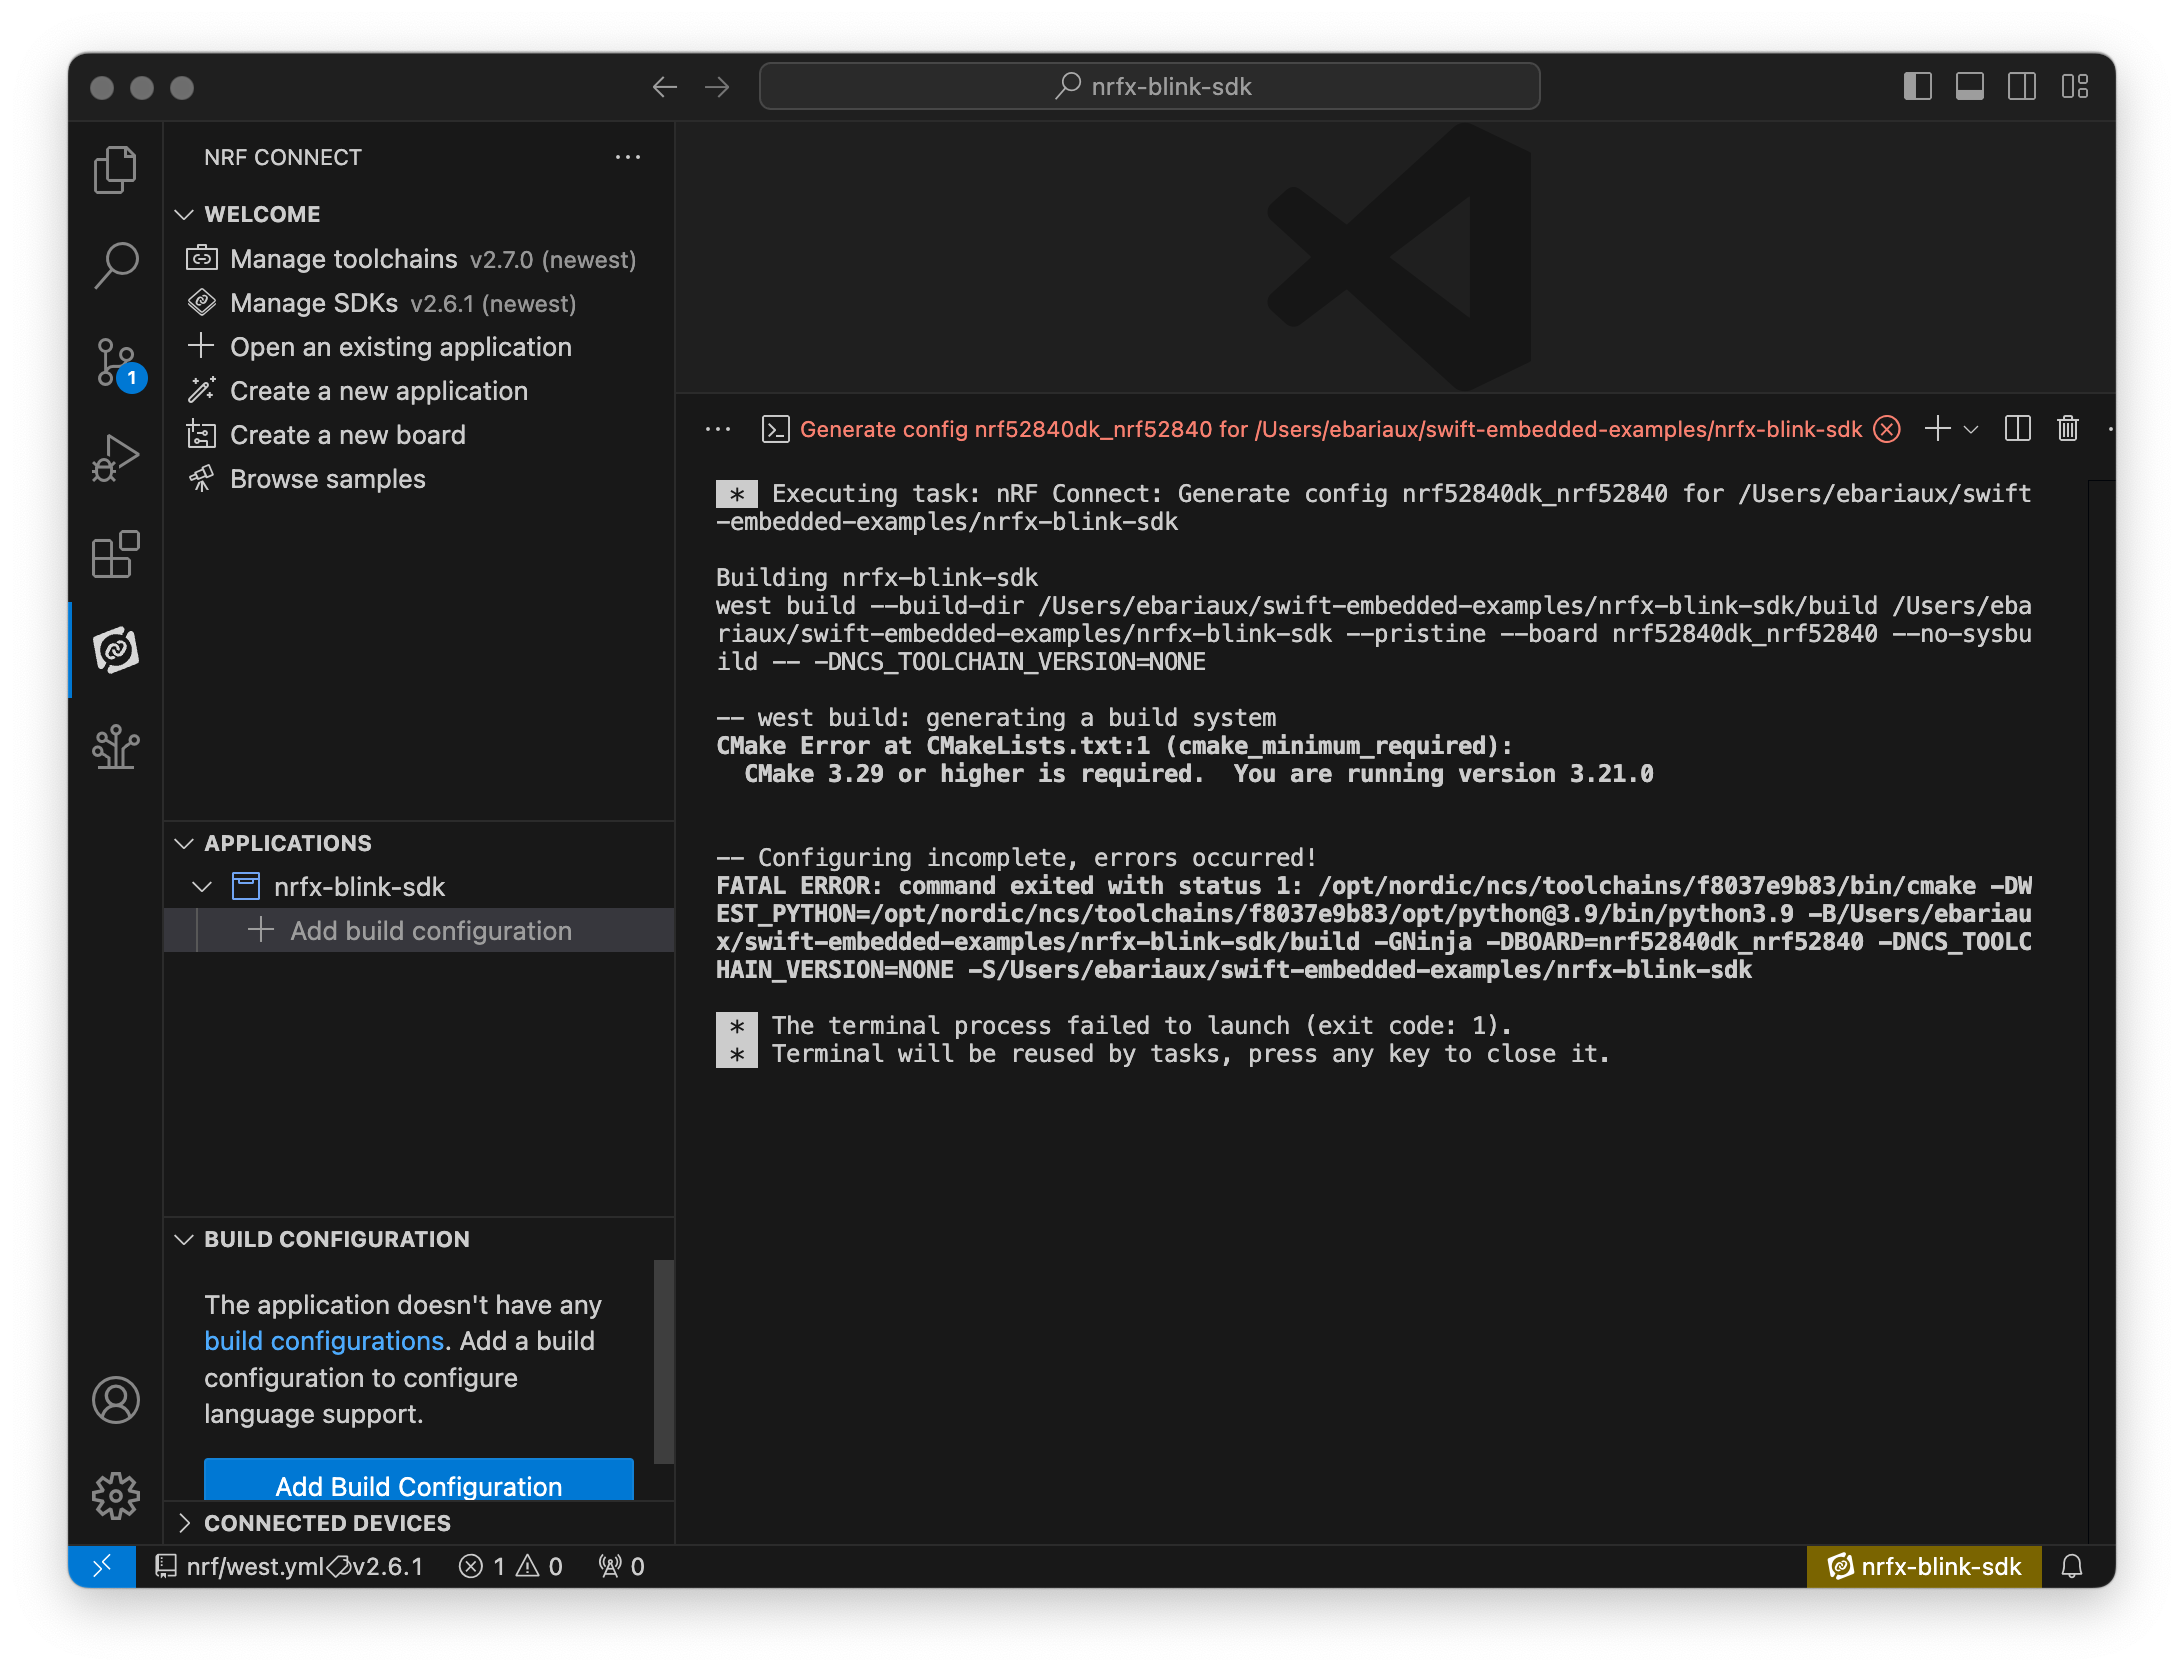Open the Manage gear icon
The width and height of the screenshot is (2184, 1672).
[x=116, y=1496]
